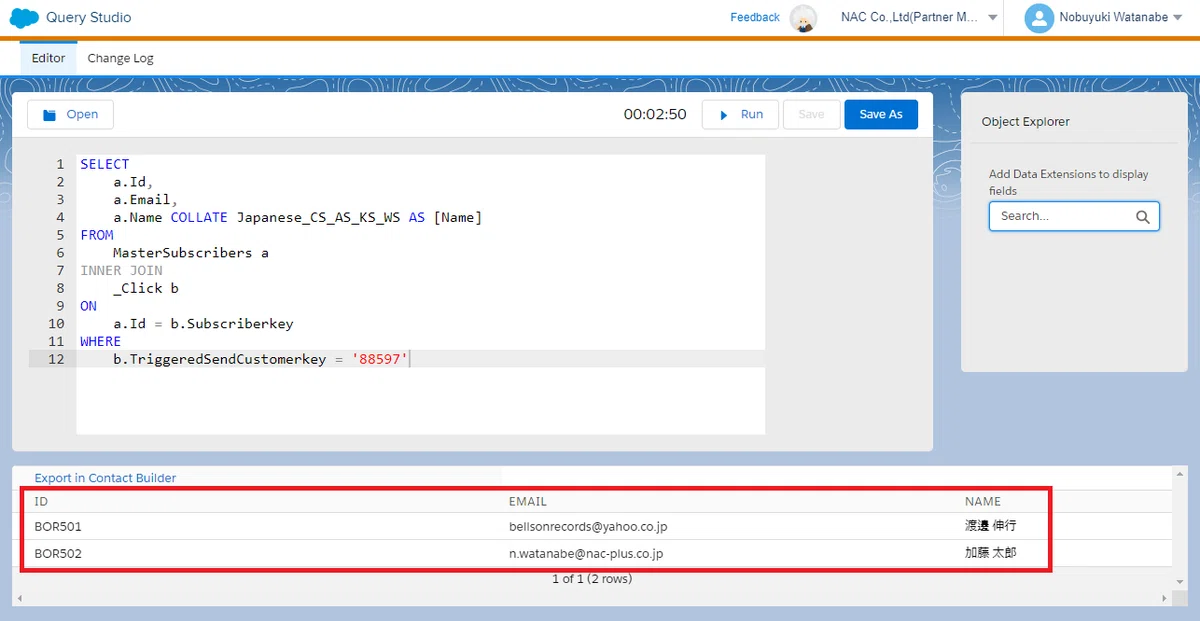
Task: Click 'a.Id = b.Subscriberkey' on line 10
Action: 203,324
